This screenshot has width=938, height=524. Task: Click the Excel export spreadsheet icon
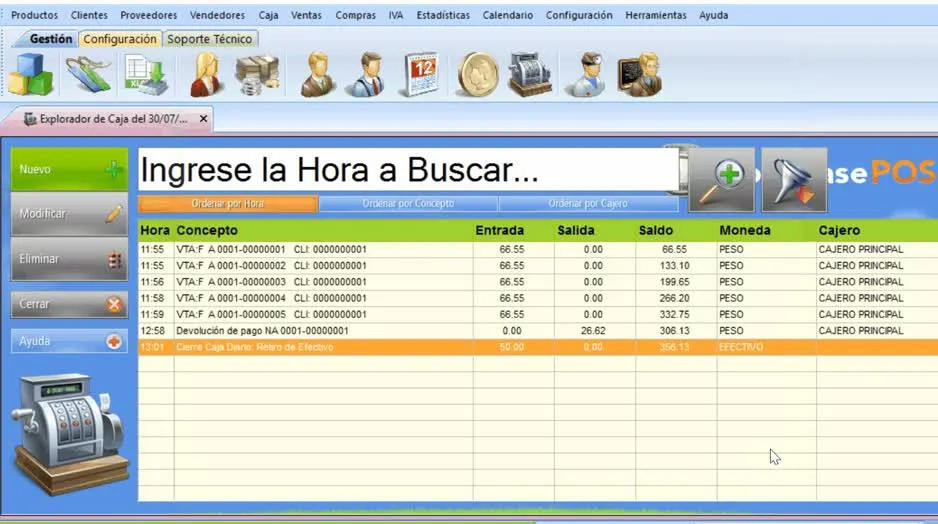(146, 75)
